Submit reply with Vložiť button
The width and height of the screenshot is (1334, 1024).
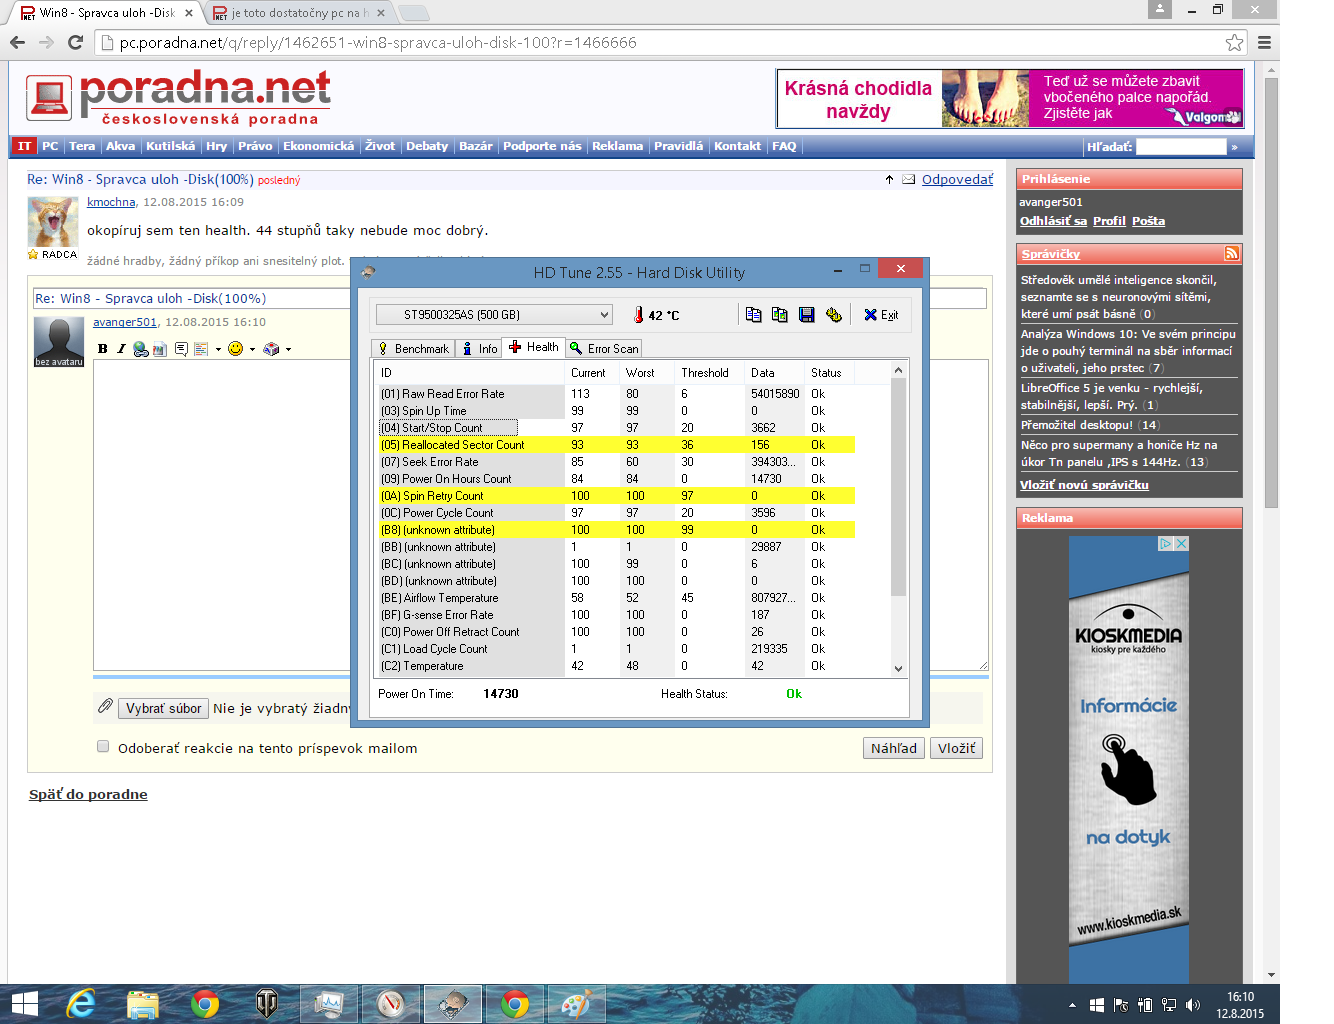(x=957, y=748)
